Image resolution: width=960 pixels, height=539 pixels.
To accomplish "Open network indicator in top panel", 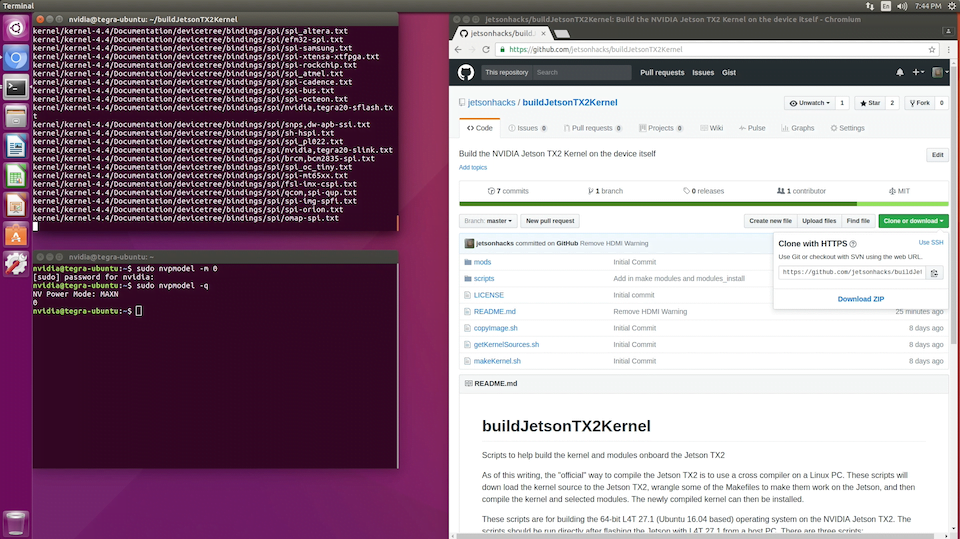I will (x=870, y=6).
